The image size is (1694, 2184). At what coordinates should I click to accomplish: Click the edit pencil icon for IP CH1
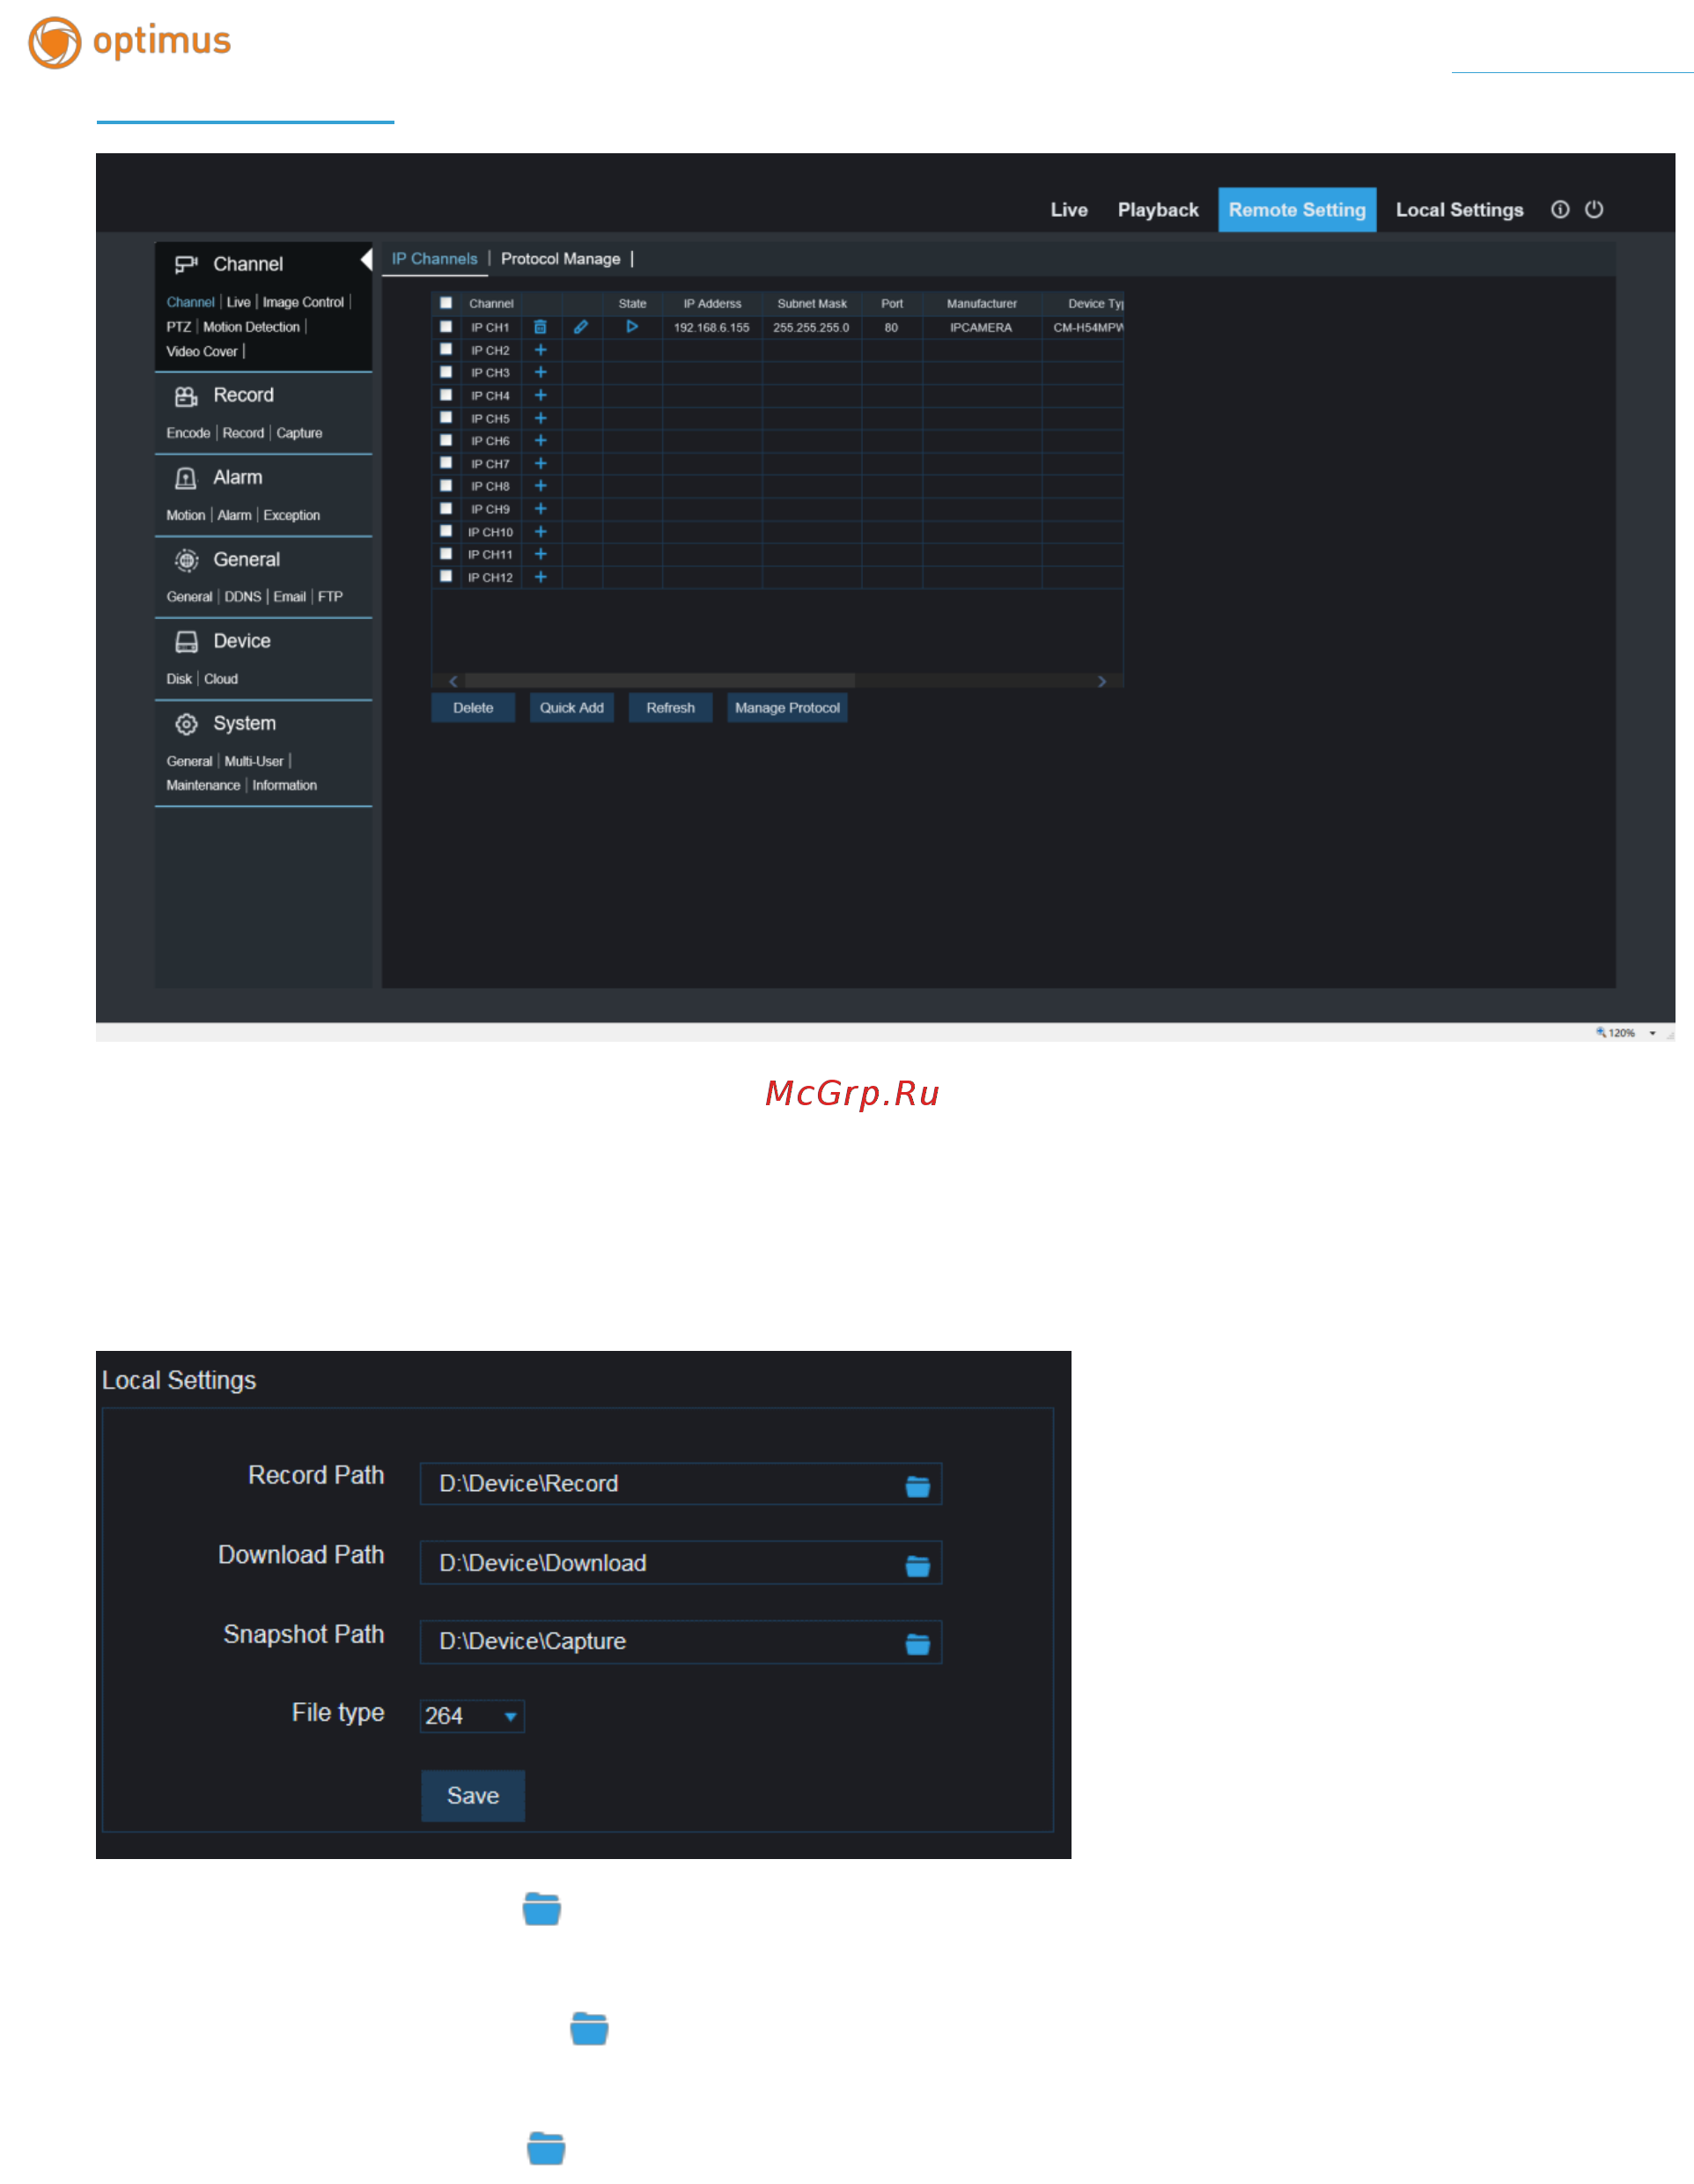[580, 327]
